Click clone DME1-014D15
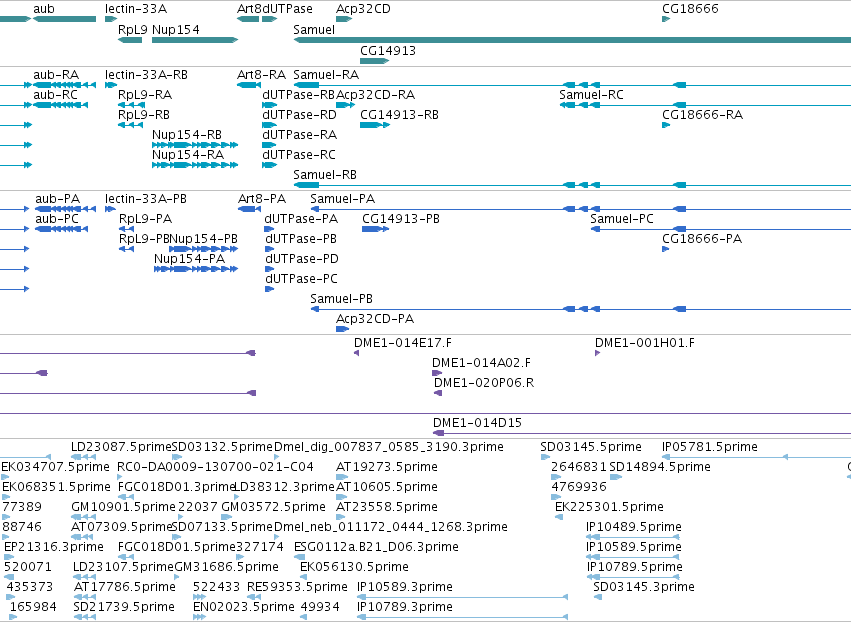Screen dimensions: 851x622 tap(478, 423)
